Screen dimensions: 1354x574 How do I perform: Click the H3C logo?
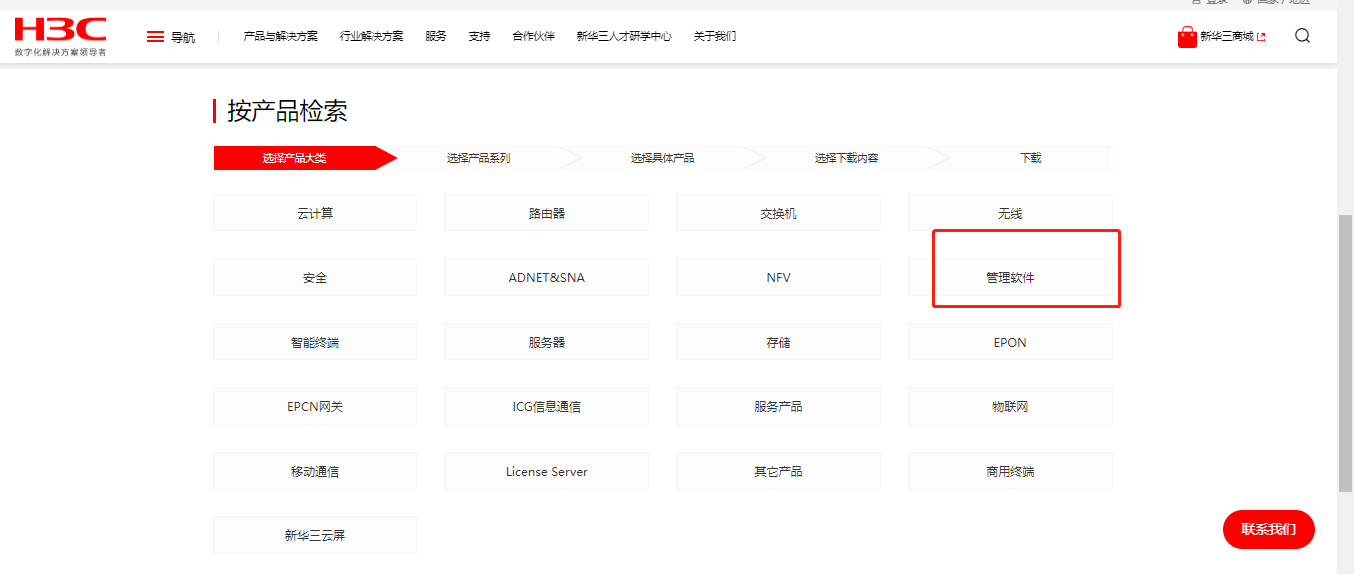point(60,36)
